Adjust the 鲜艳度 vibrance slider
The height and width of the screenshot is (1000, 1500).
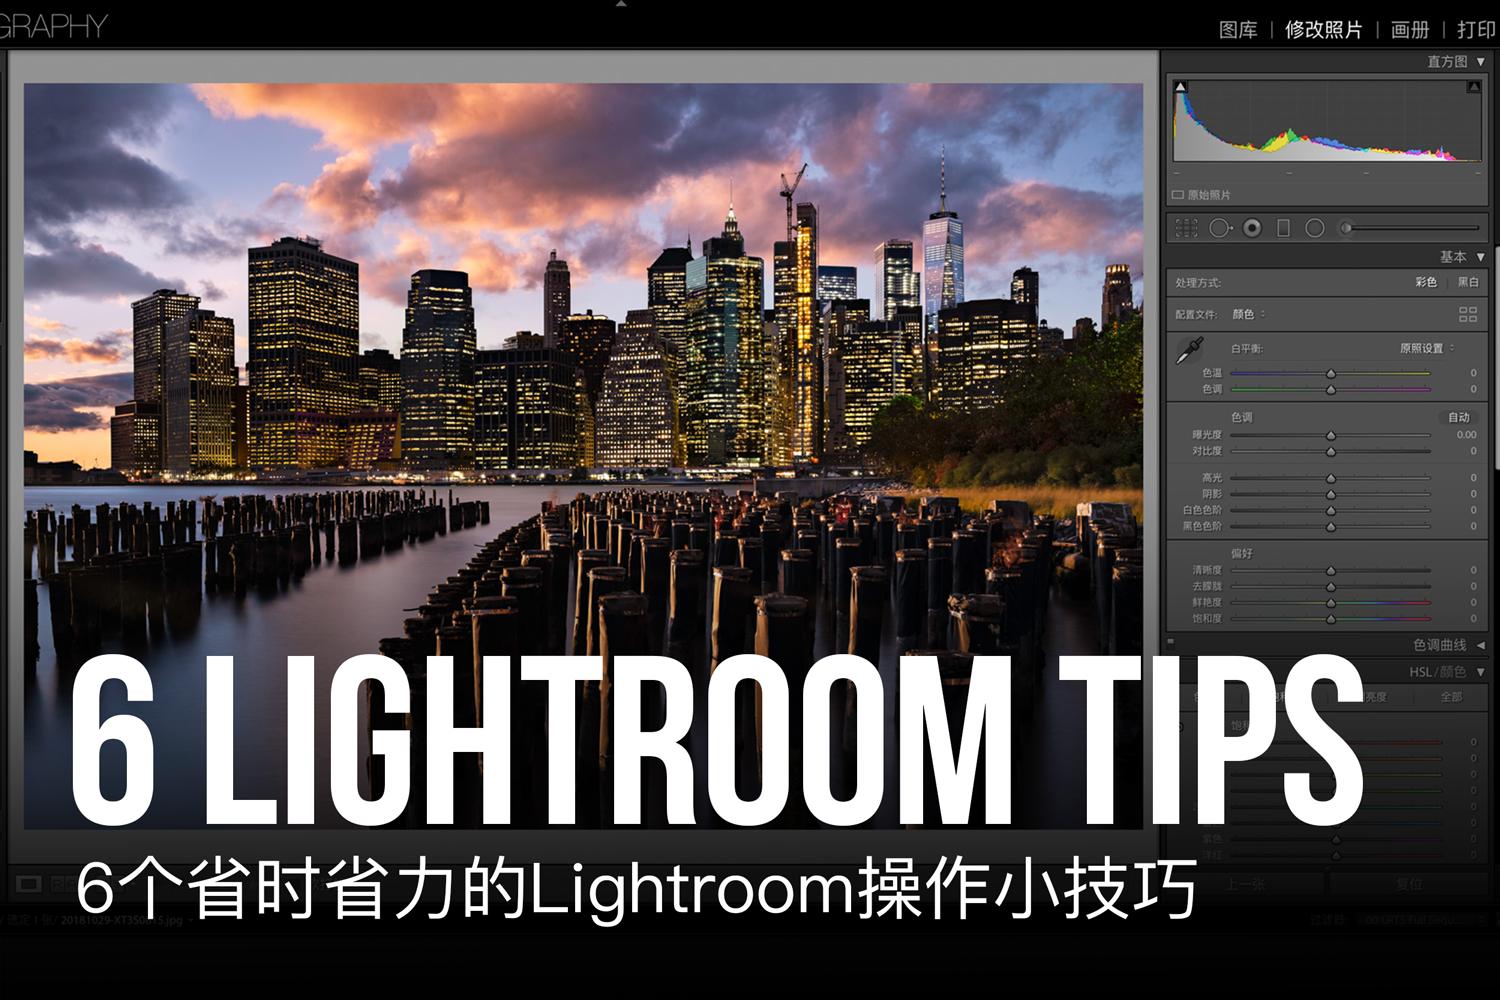1331,602
